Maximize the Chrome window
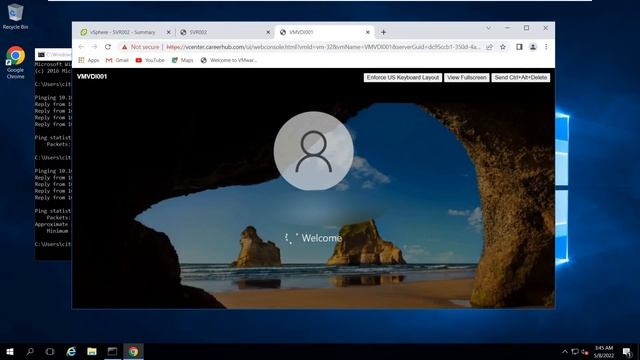 (527, 28)
